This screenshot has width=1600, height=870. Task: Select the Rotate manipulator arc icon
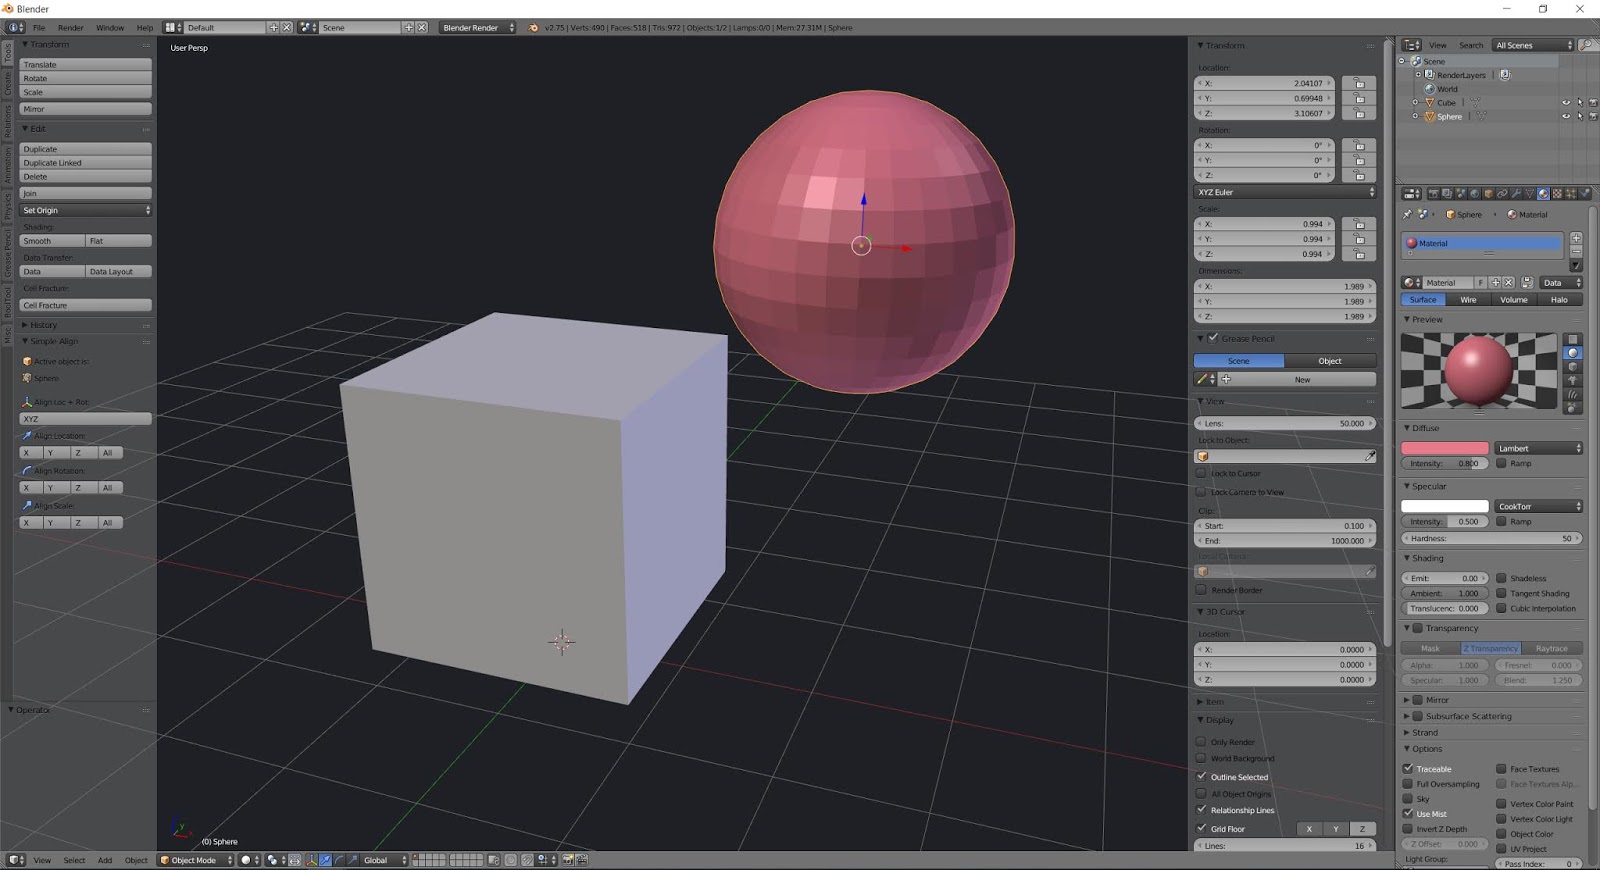point(339,860)
